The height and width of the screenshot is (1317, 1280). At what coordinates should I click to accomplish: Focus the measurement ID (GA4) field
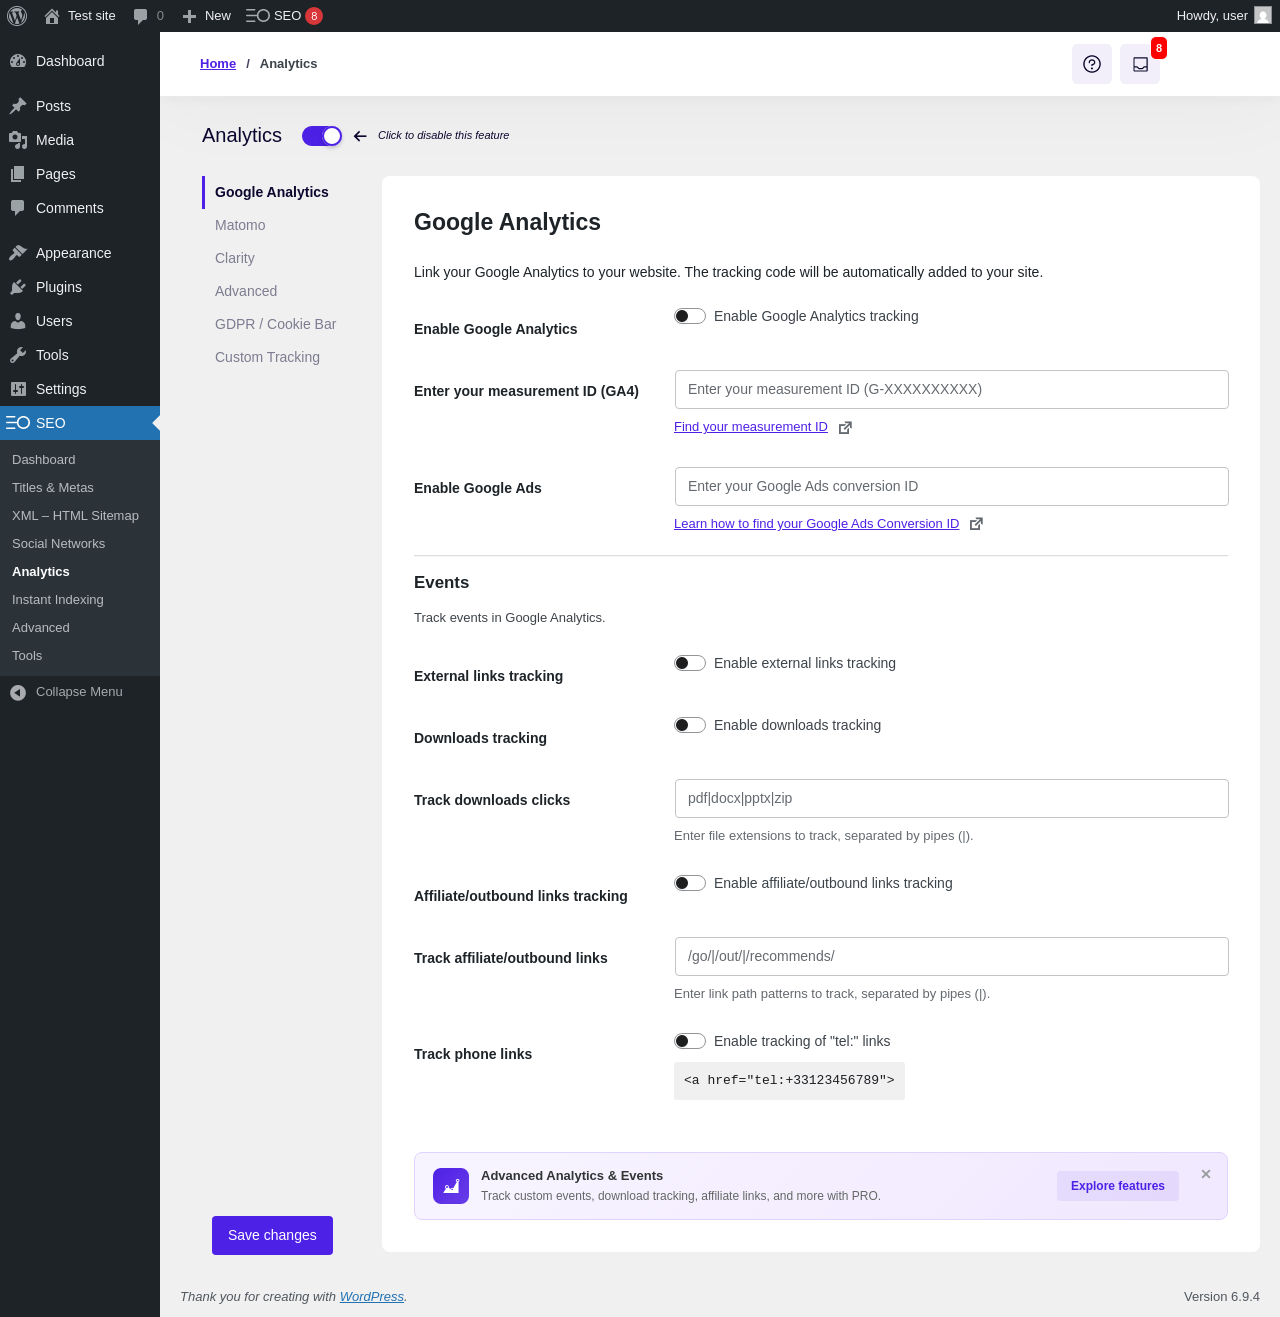tap(952, 390)
